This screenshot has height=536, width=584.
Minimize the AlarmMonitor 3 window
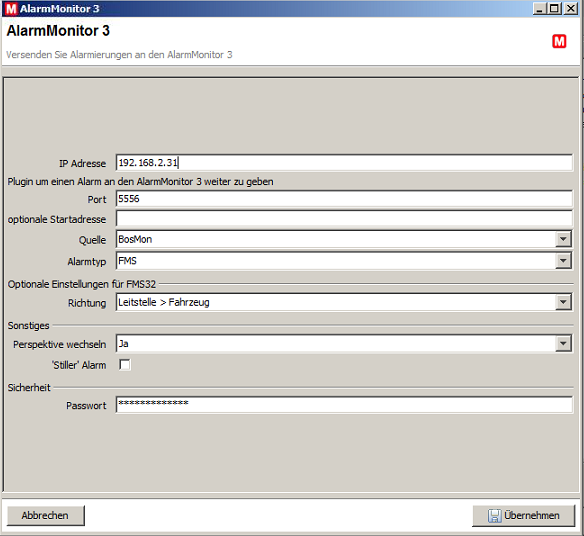539,9
